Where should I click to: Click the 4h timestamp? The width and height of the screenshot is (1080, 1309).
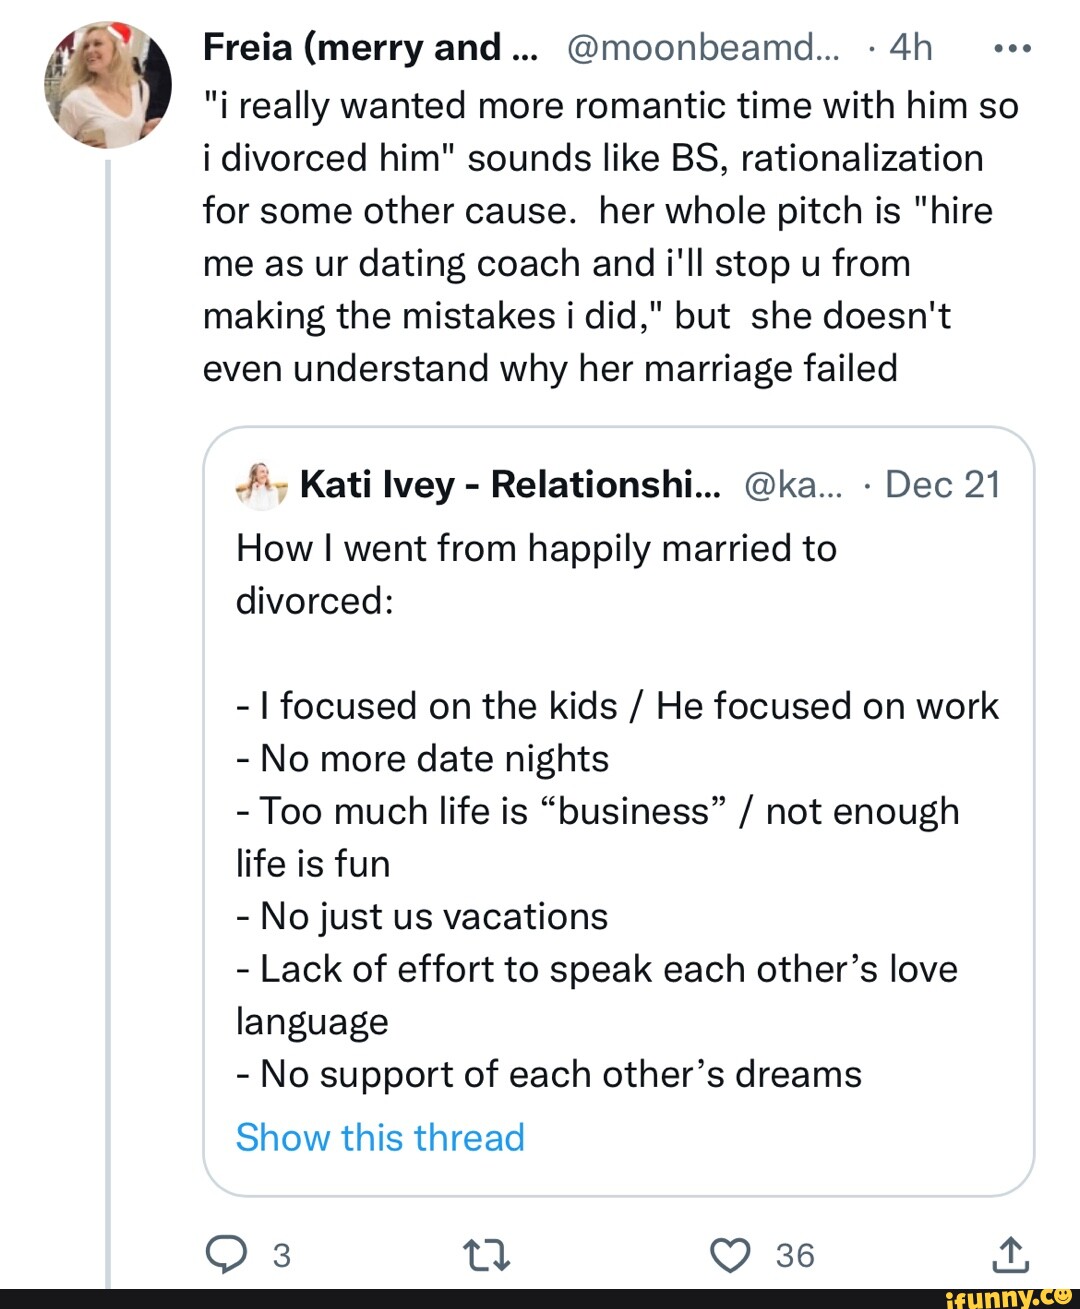[x=910, y=47]
